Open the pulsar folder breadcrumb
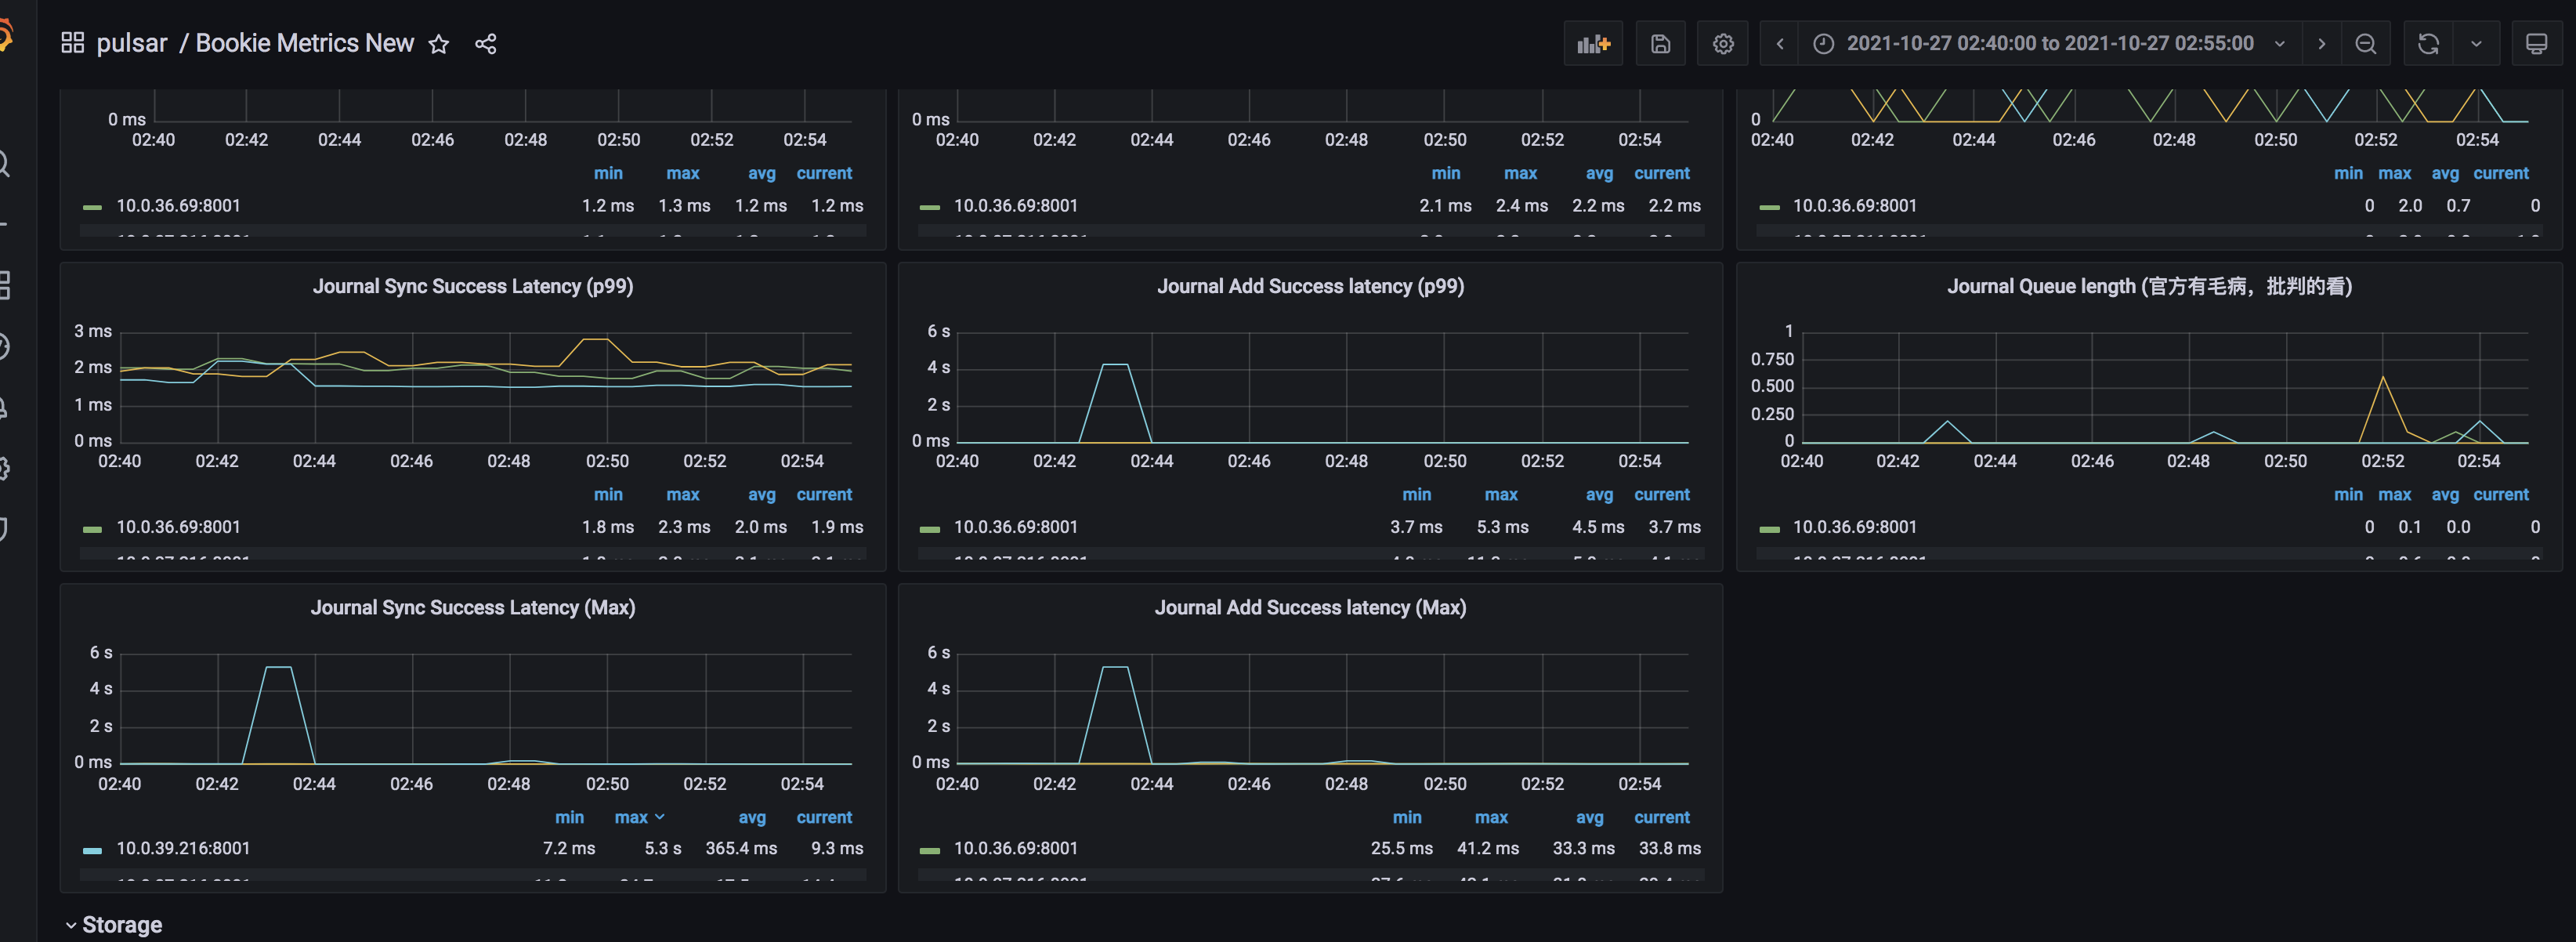The height and width of the screenshot is (942, 2576). [x=131, y=43]
